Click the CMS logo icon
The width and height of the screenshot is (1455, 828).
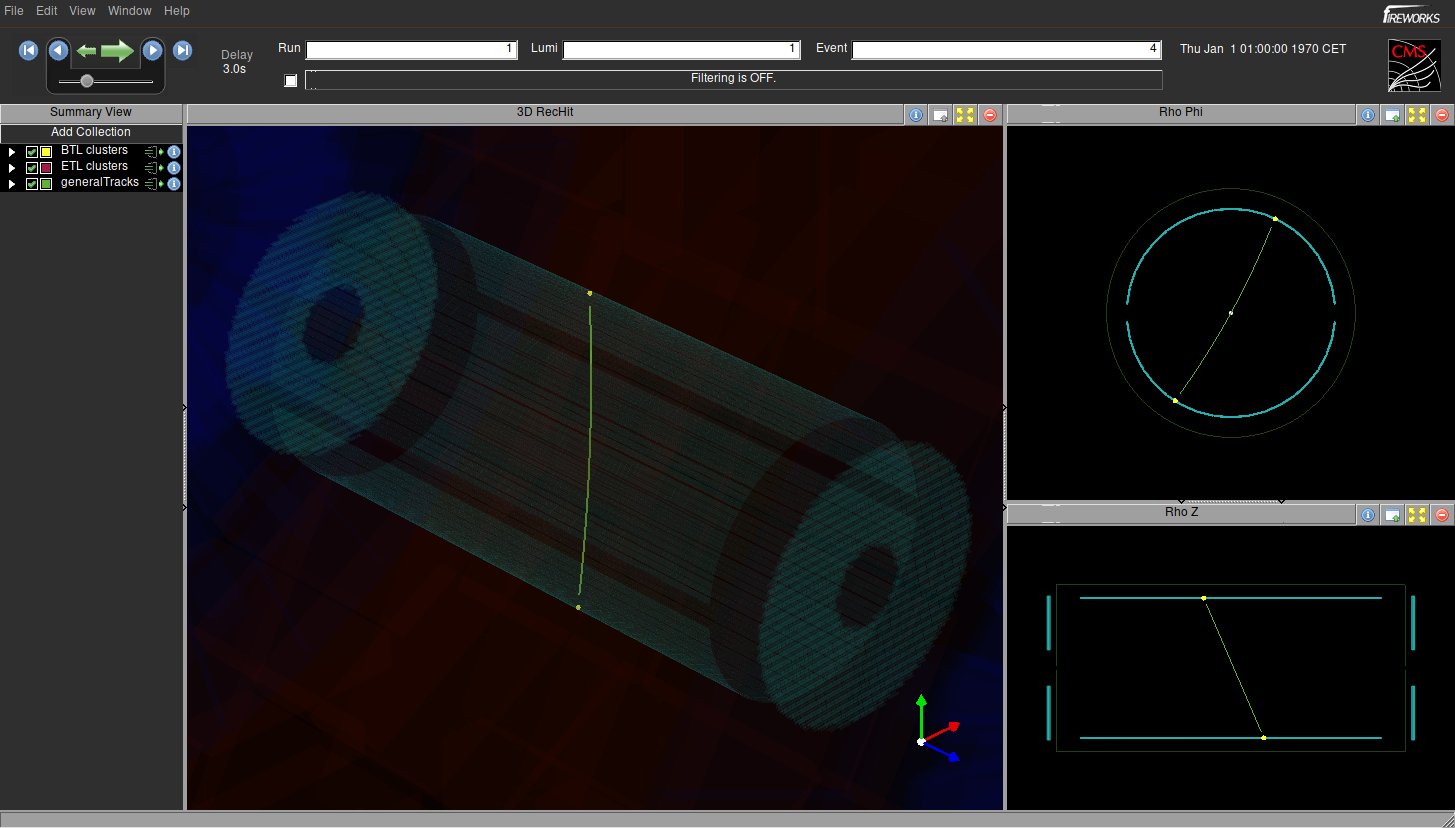click(1414, 65)
